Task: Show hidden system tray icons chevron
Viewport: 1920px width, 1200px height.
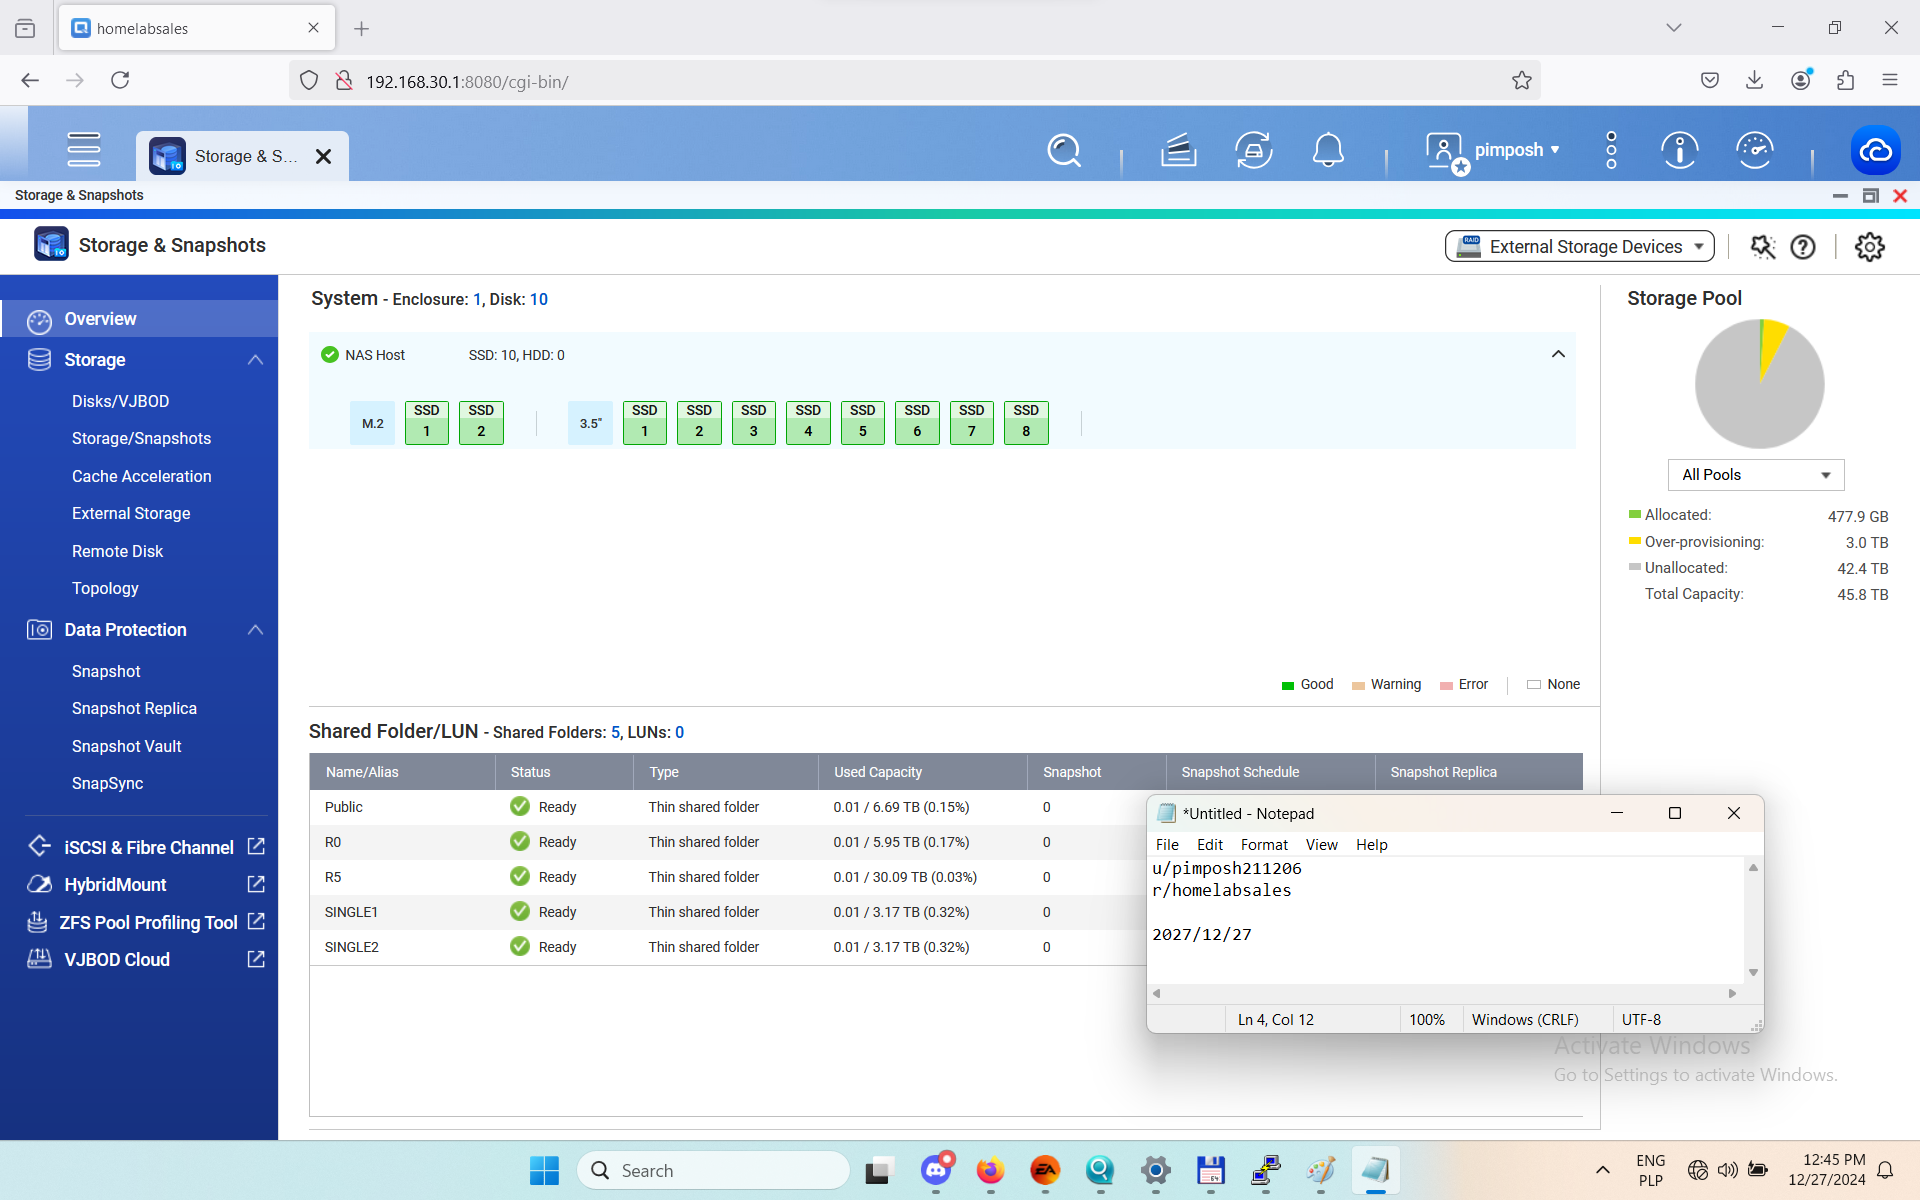Action: (1602, 1170)
